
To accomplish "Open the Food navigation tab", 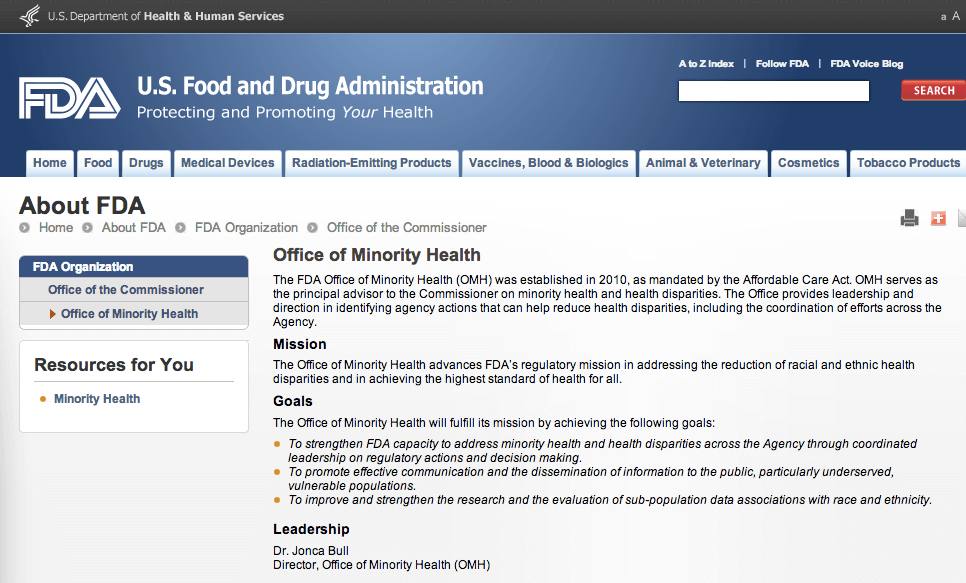I will coord(98,163).
